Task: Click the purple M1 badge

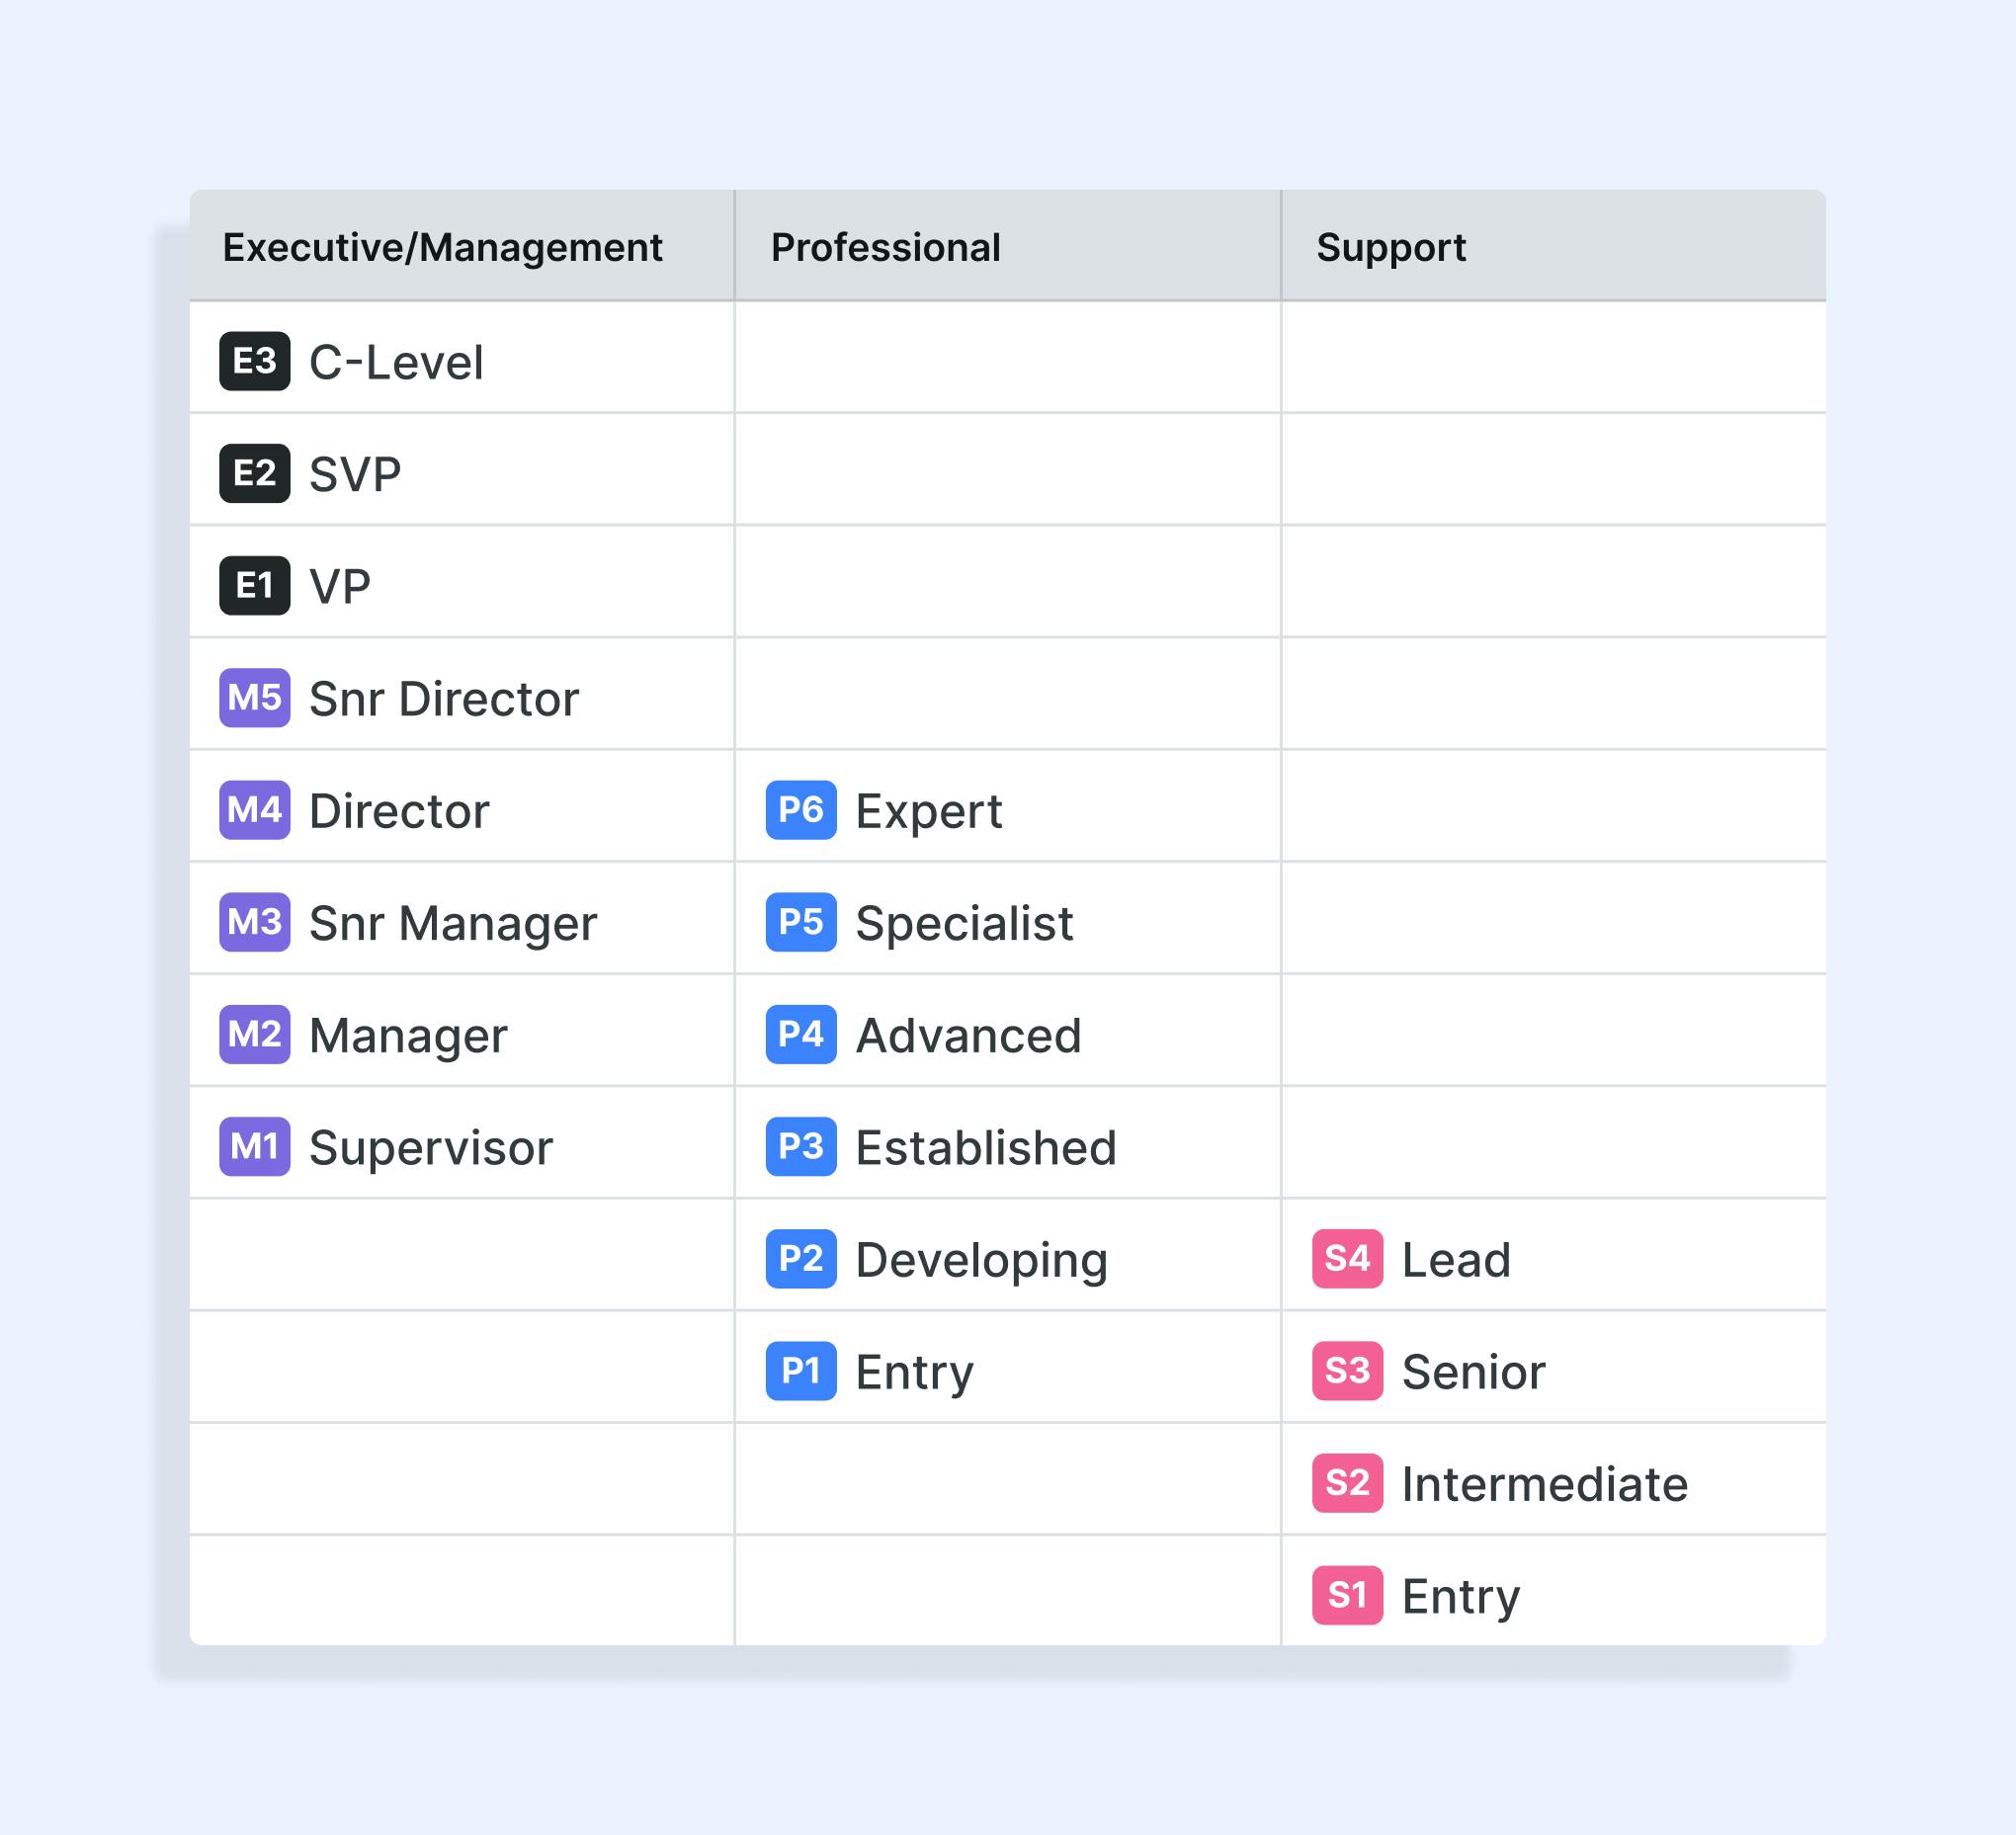Action: tap(255, 1146)
